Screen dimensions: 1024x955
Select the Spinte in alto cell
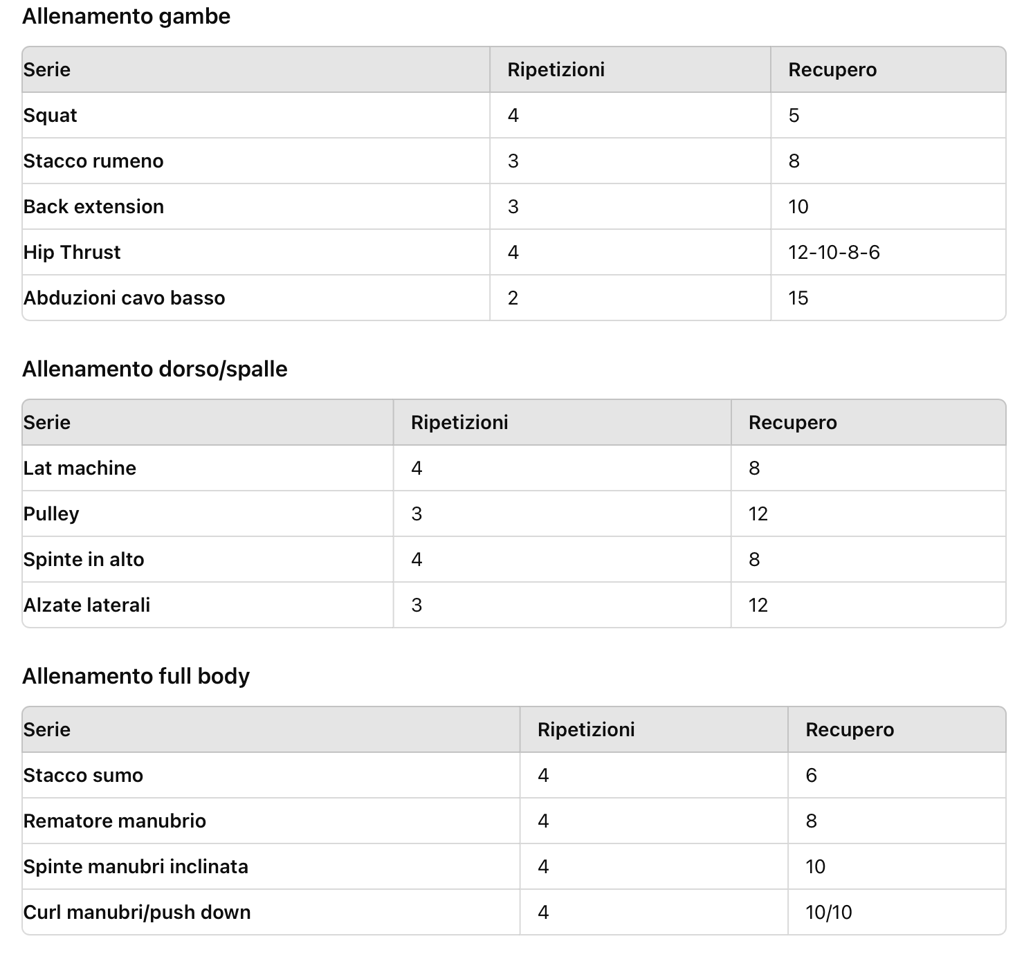tap(208, 559)
